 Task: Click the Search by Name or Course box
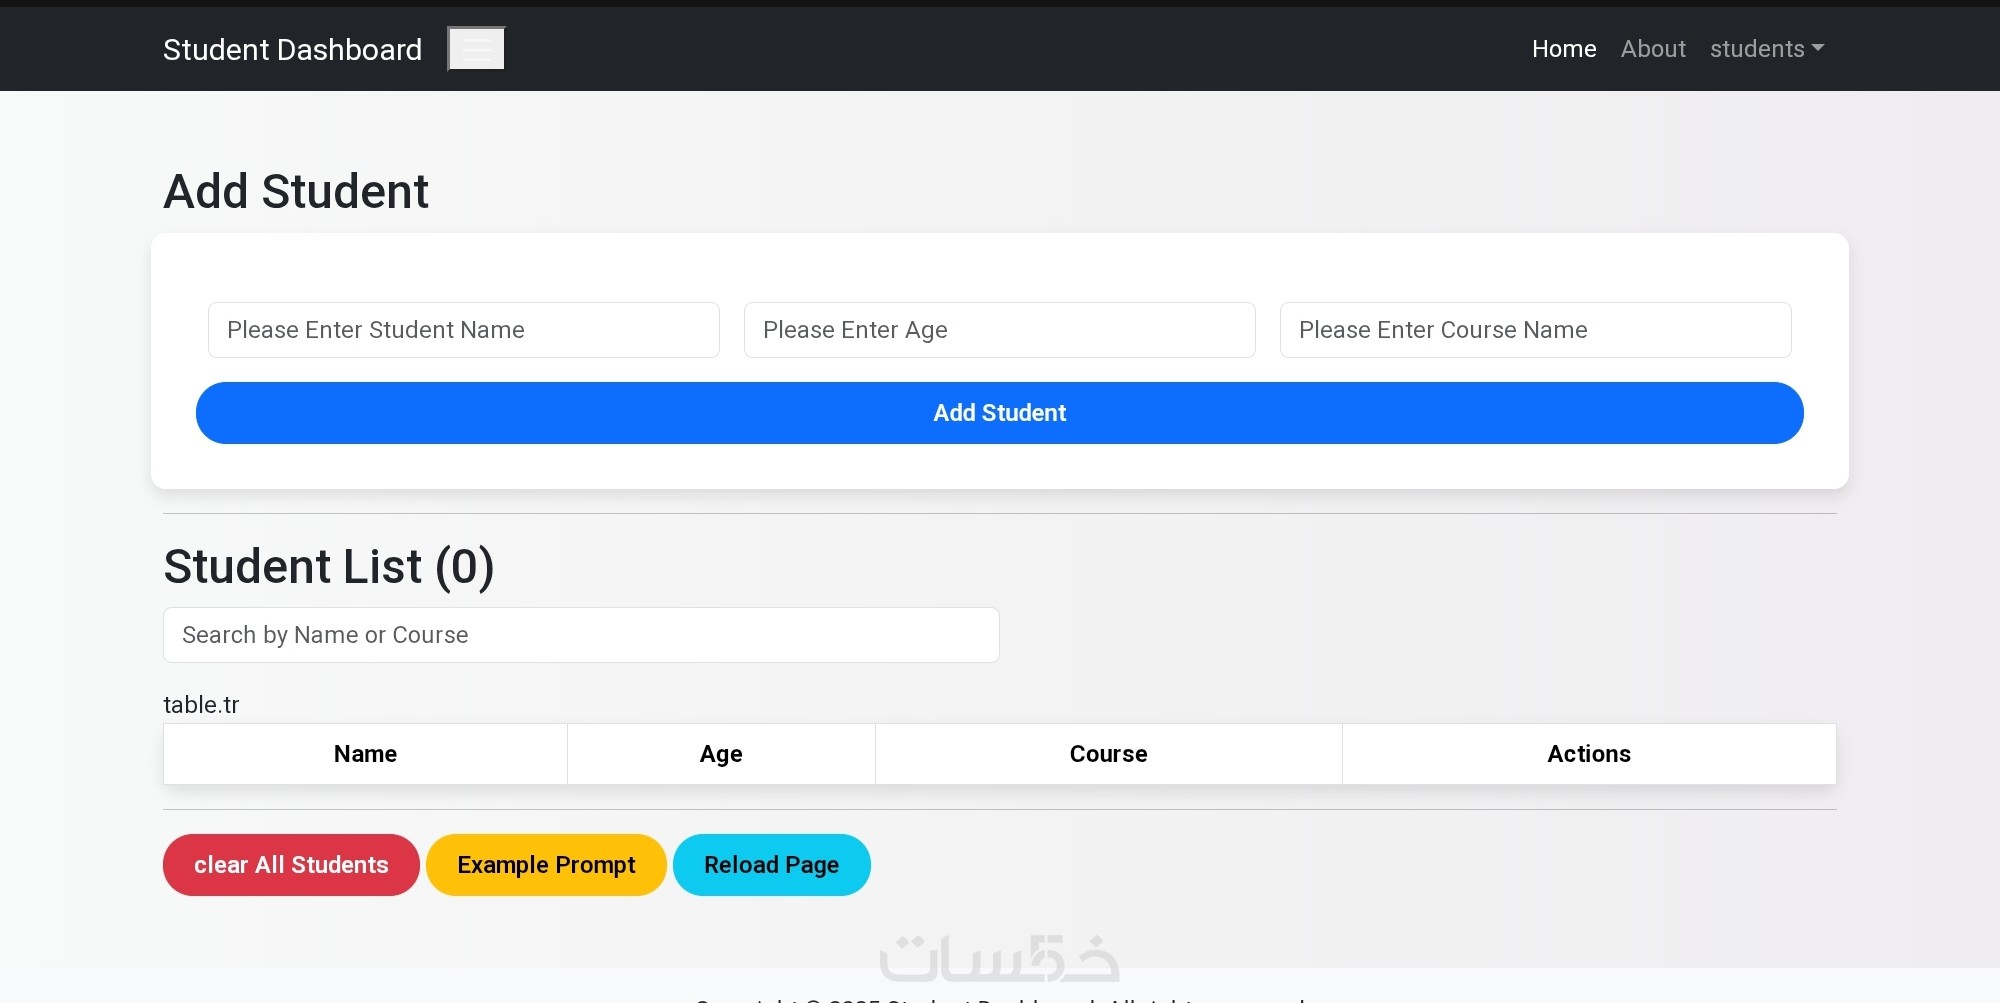(580, 635)
